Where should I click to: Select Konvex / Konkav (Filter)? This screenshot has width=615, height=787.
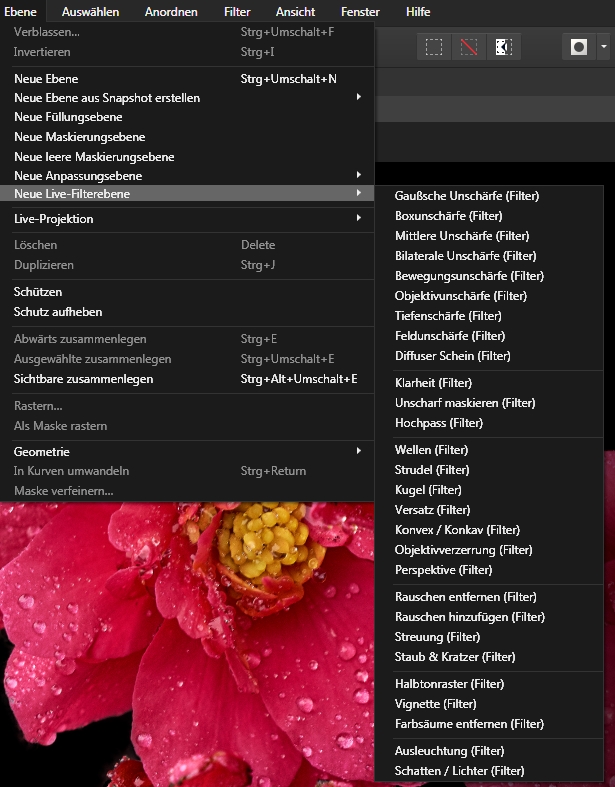pos(489,530)
